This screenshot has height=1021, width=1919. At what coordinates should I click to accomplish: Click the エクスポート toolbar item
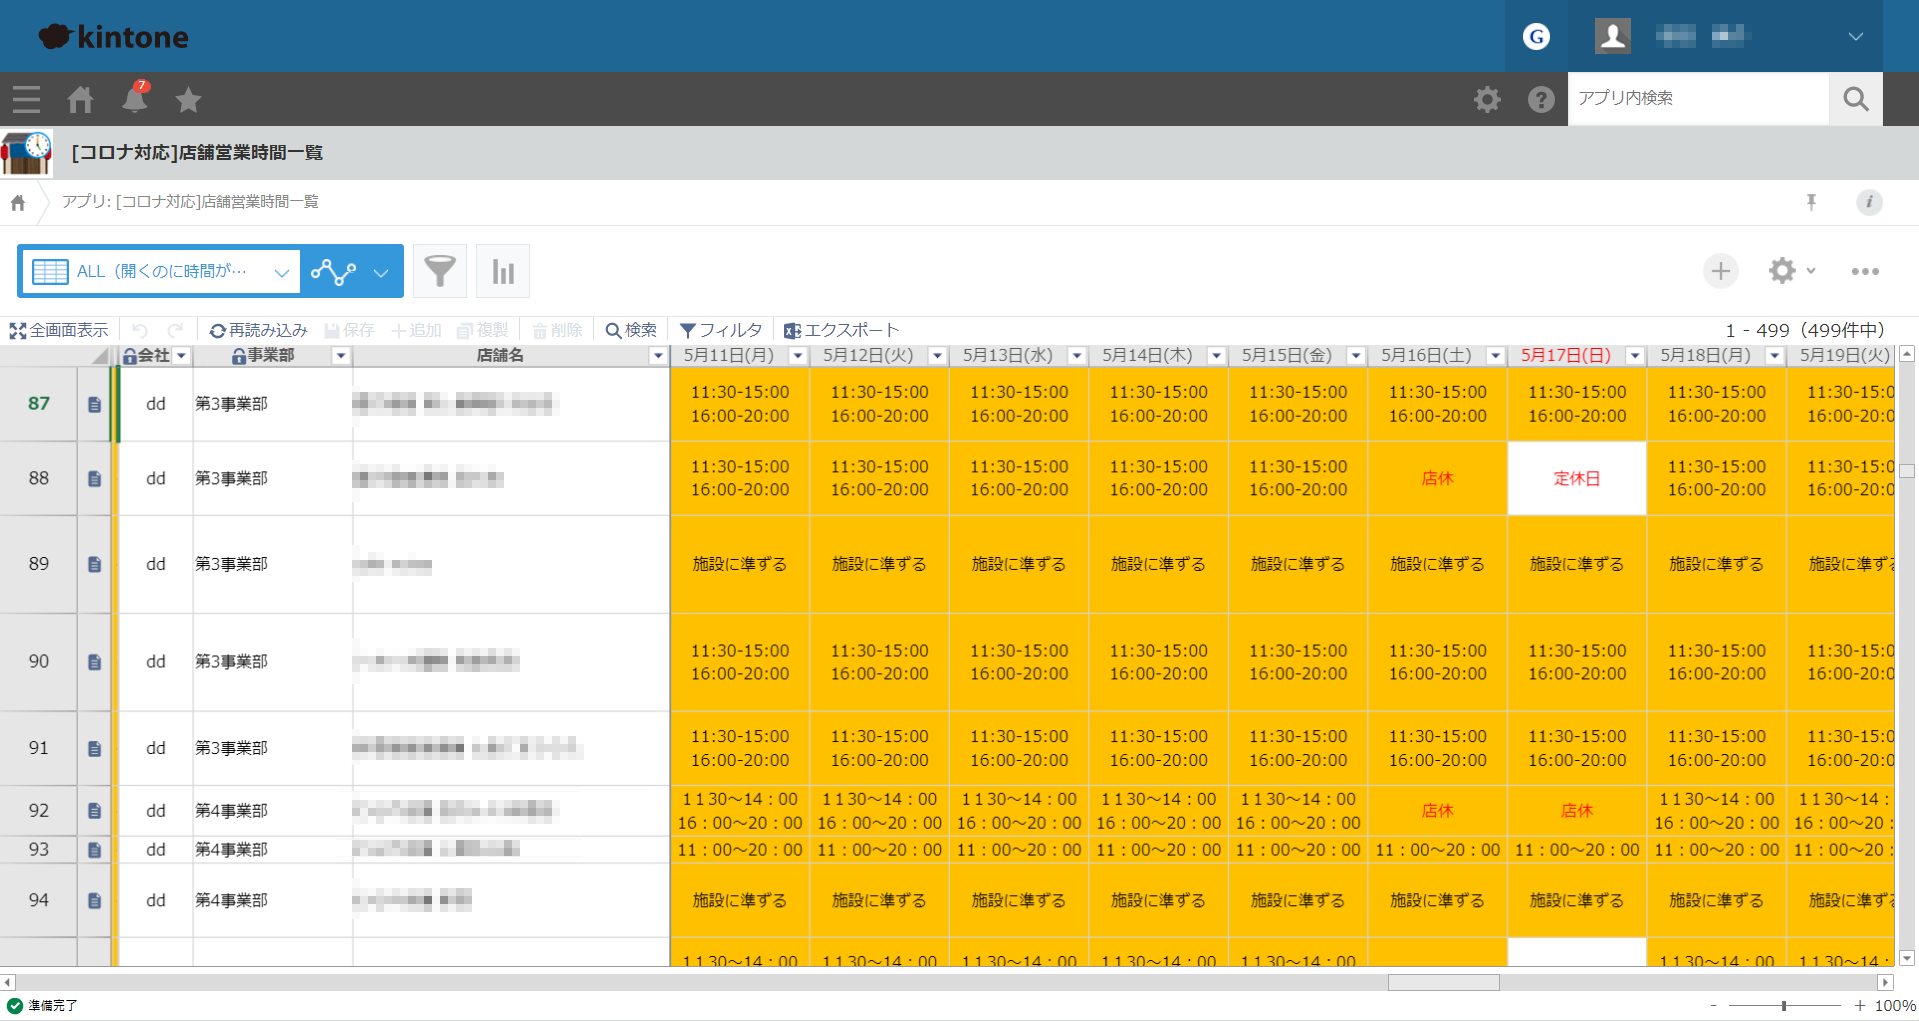tap(841, 330)
